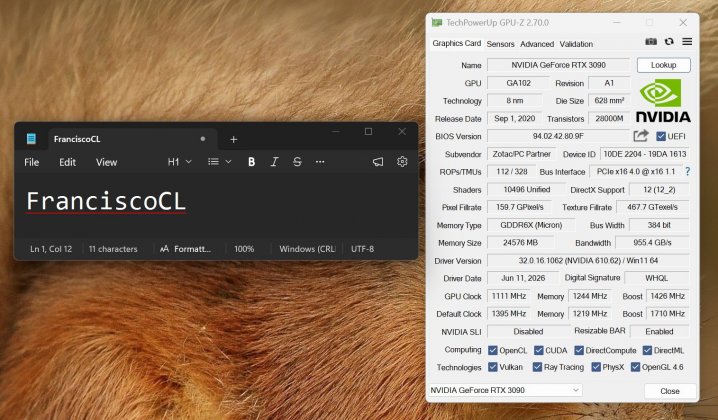Click the Digital Signature WHQL value
Image resolution: width=718 pixels, height=420 pixels.
pyautogui.click(x=657, y=278)
